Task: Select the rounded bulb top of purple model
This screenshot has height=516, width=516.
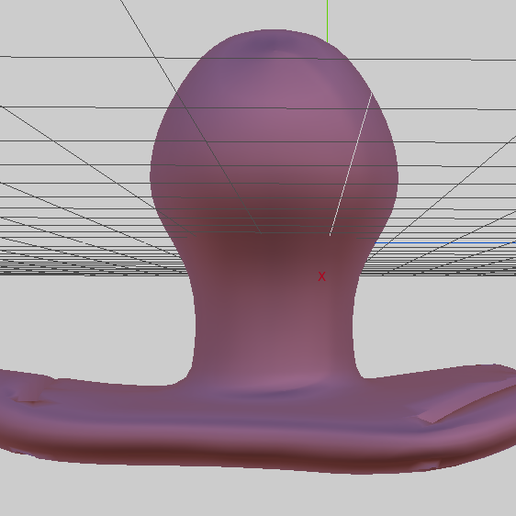Action: click(274, 133)
